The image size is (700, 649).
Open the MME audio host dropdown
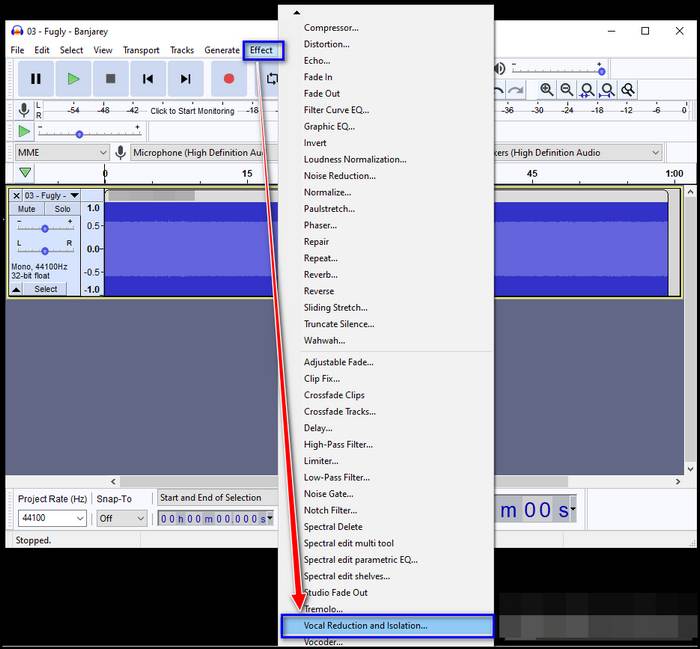tap(62, 153)
